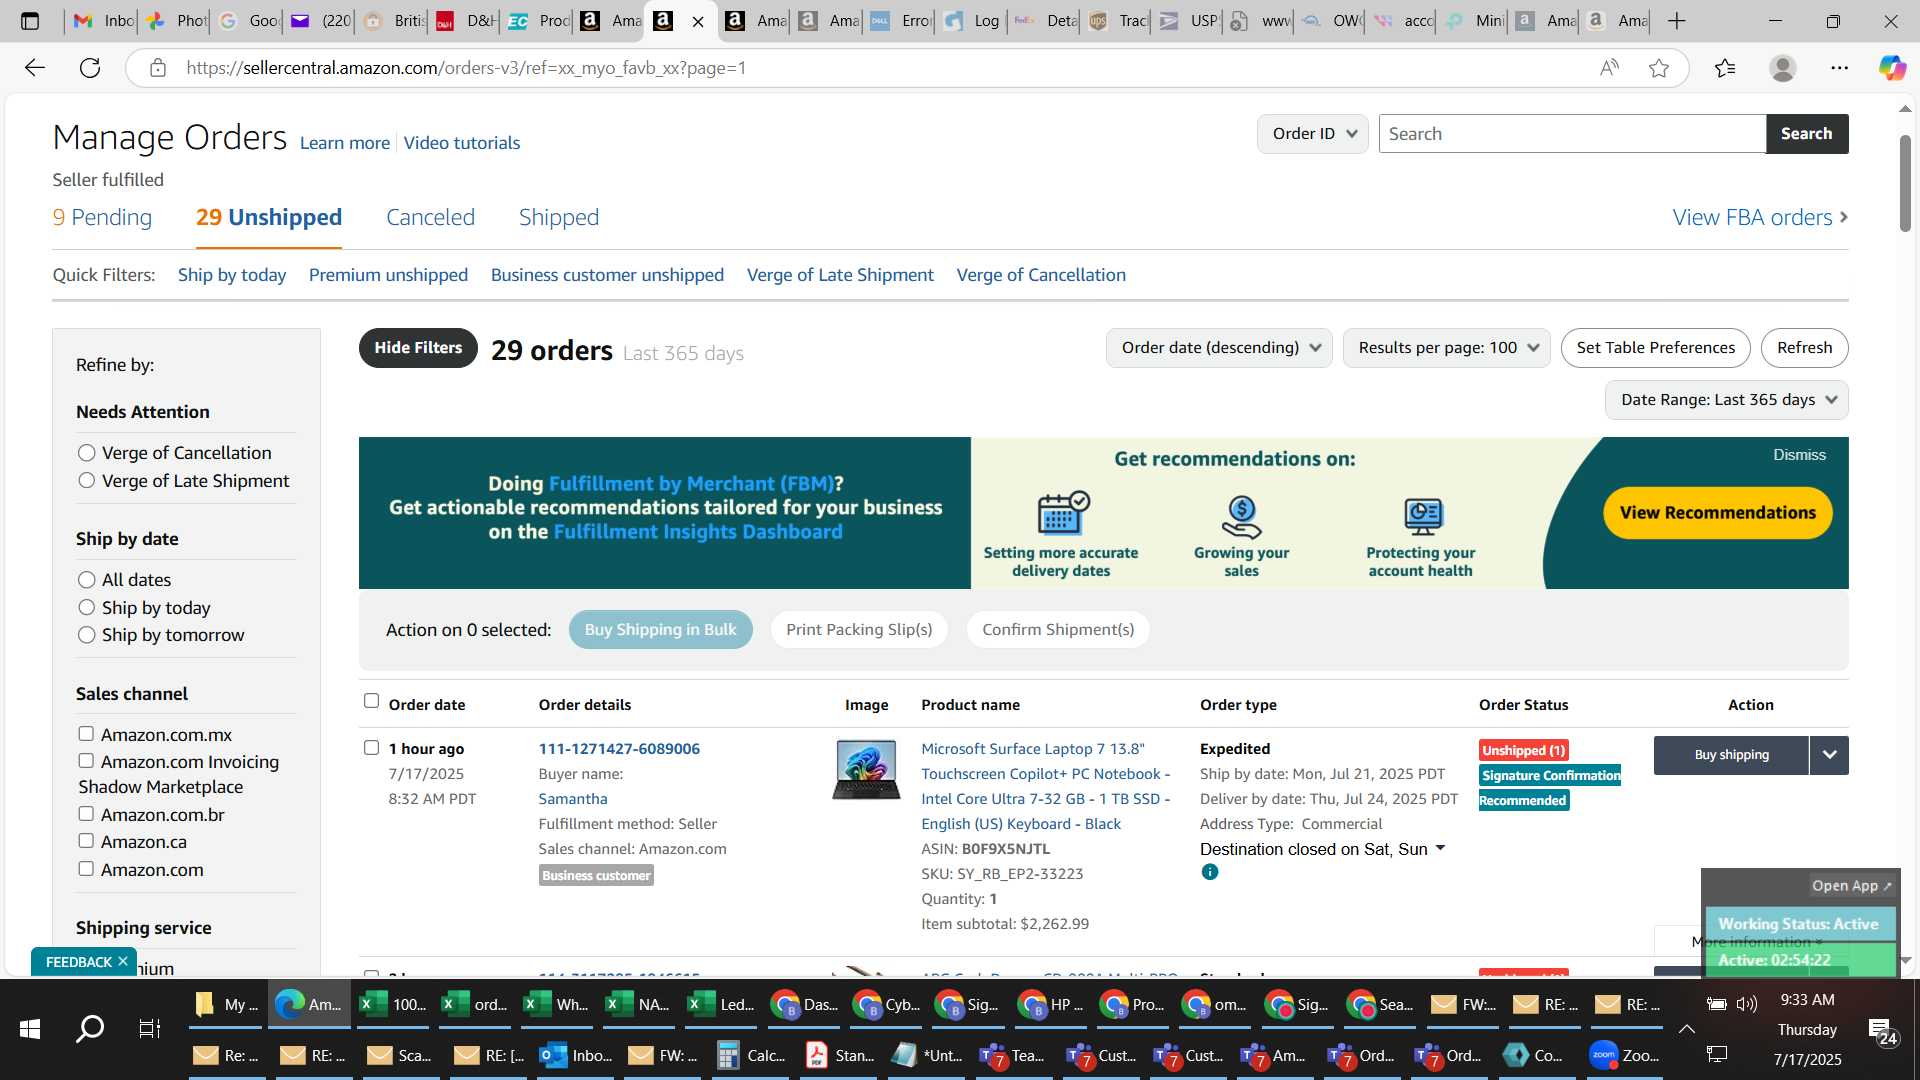This screenshot has height=1080, width=1920.
Task: Click Protecting your account health icon
Action: [1422, 516]
